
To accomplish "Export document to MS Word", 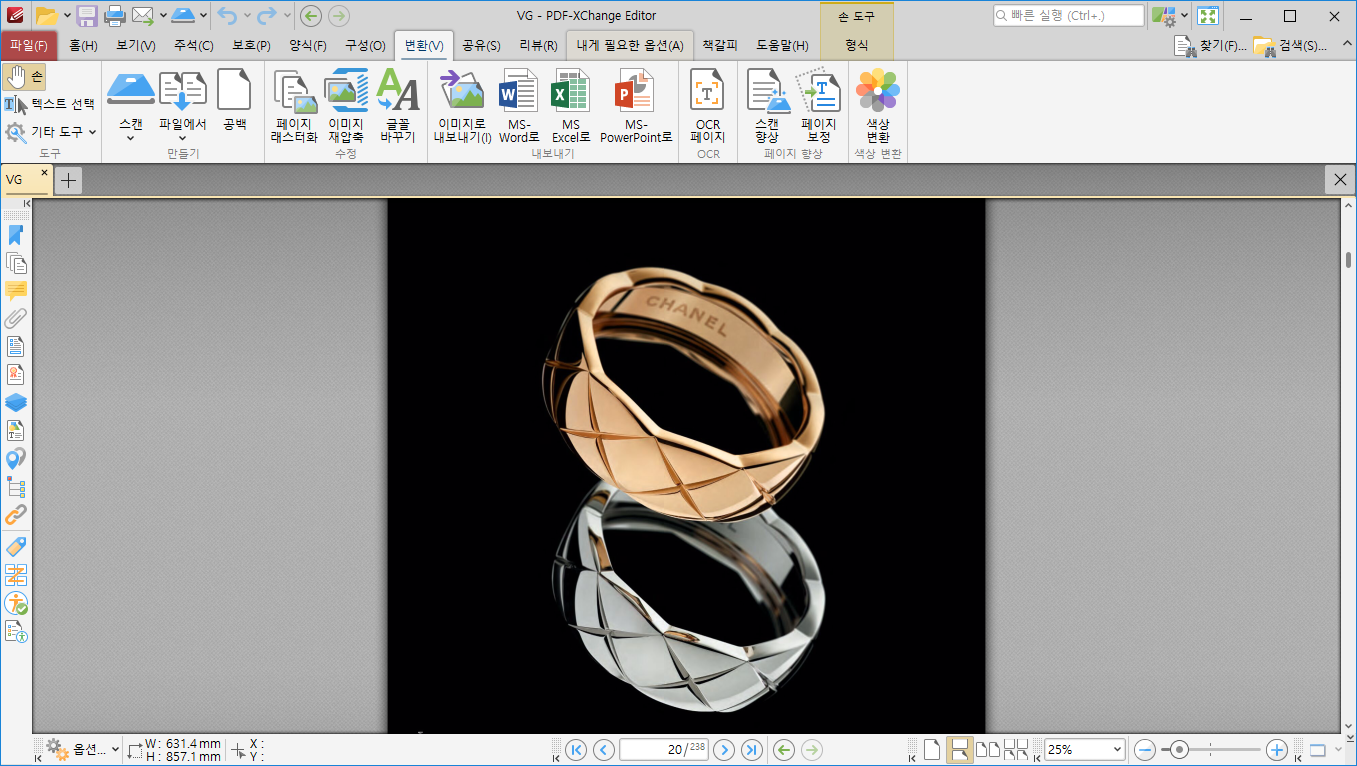I will 519,106.
